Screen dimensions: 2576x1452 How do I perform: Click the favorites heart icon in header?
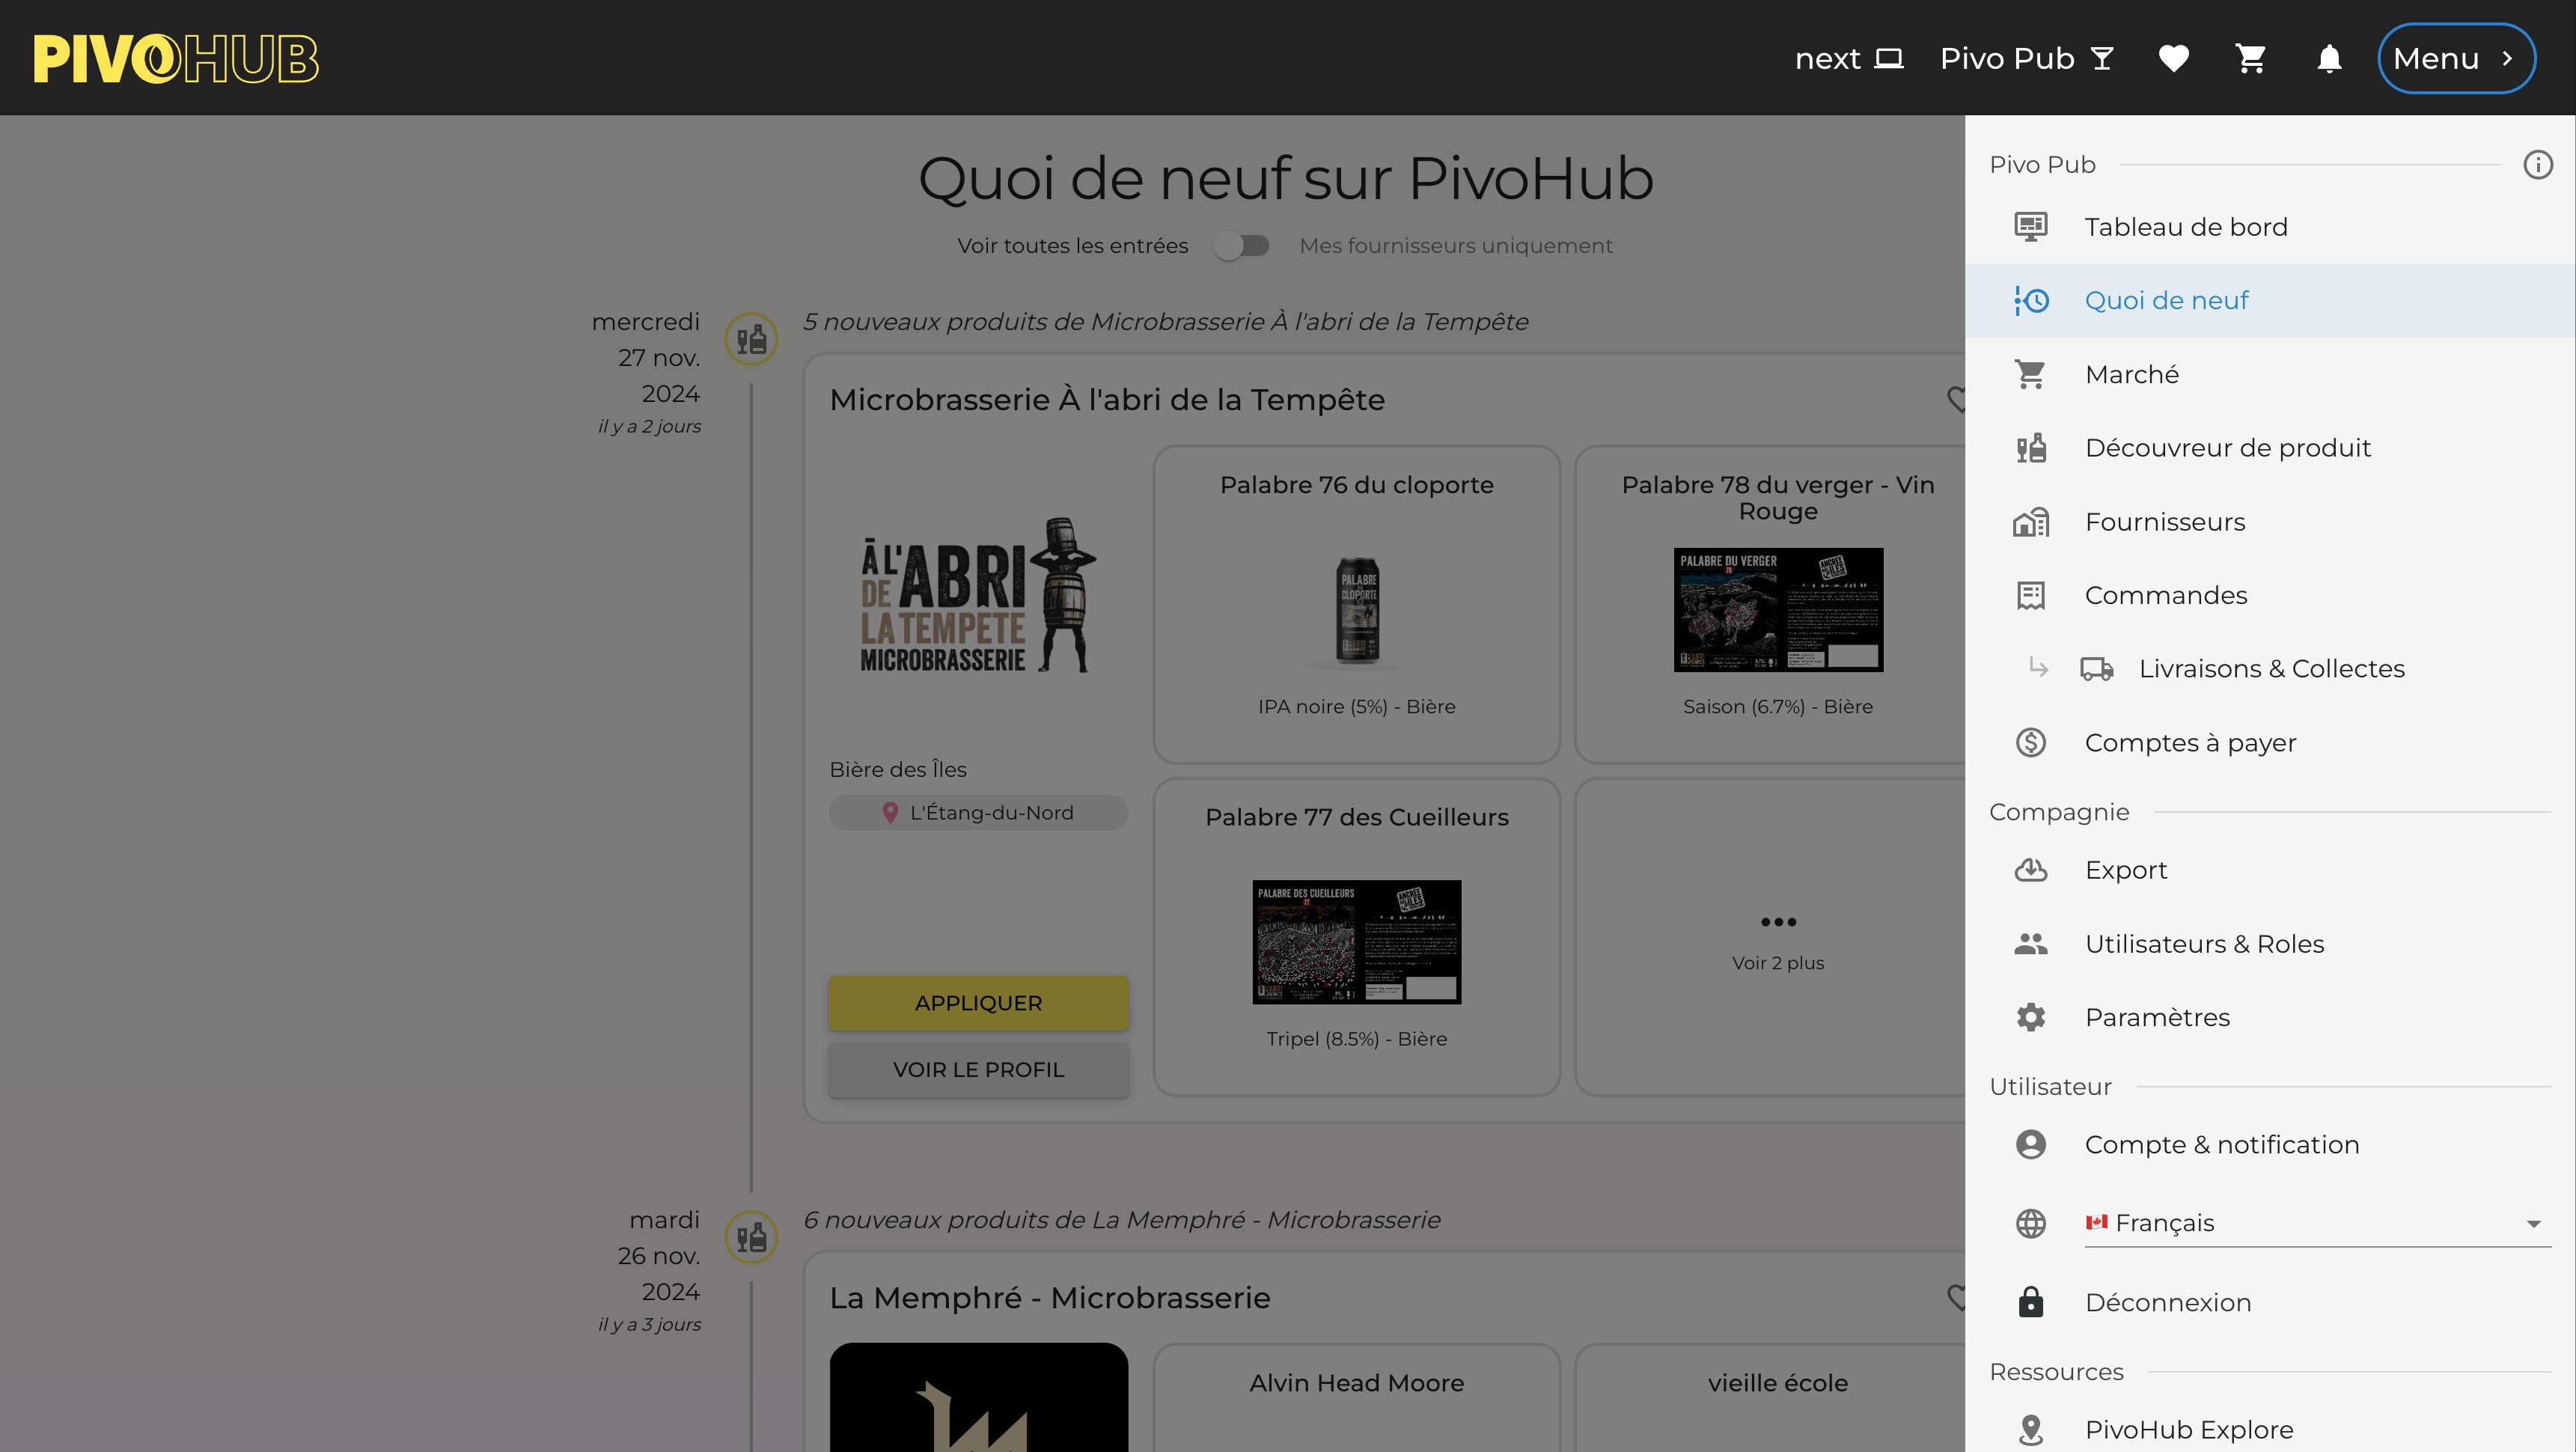2173,58
